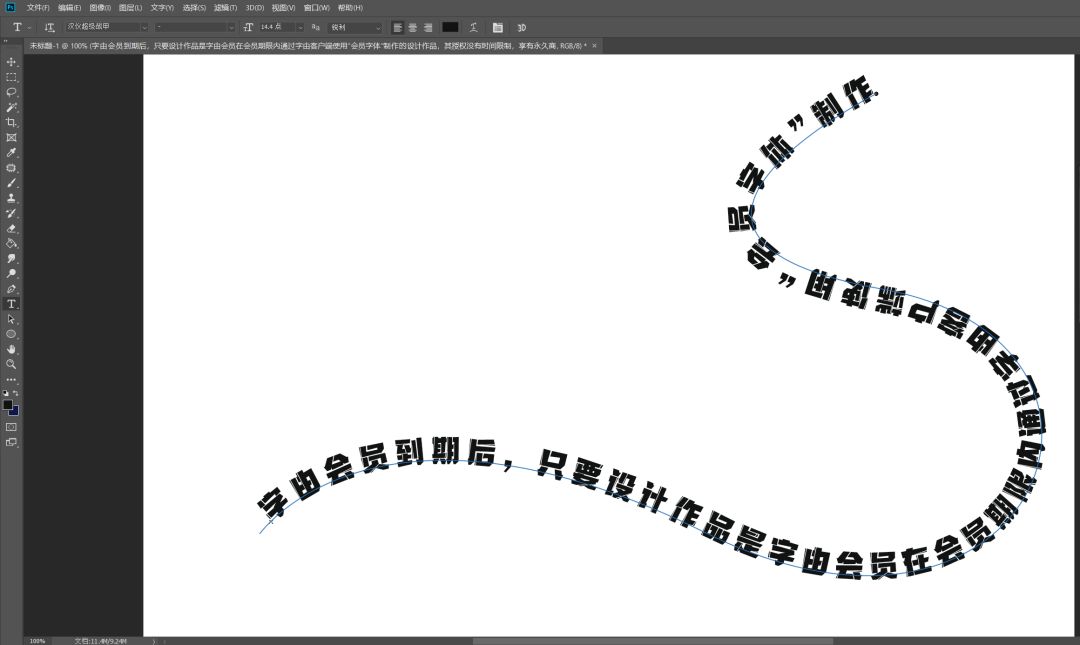Click the 3D text button

[521, 27]
